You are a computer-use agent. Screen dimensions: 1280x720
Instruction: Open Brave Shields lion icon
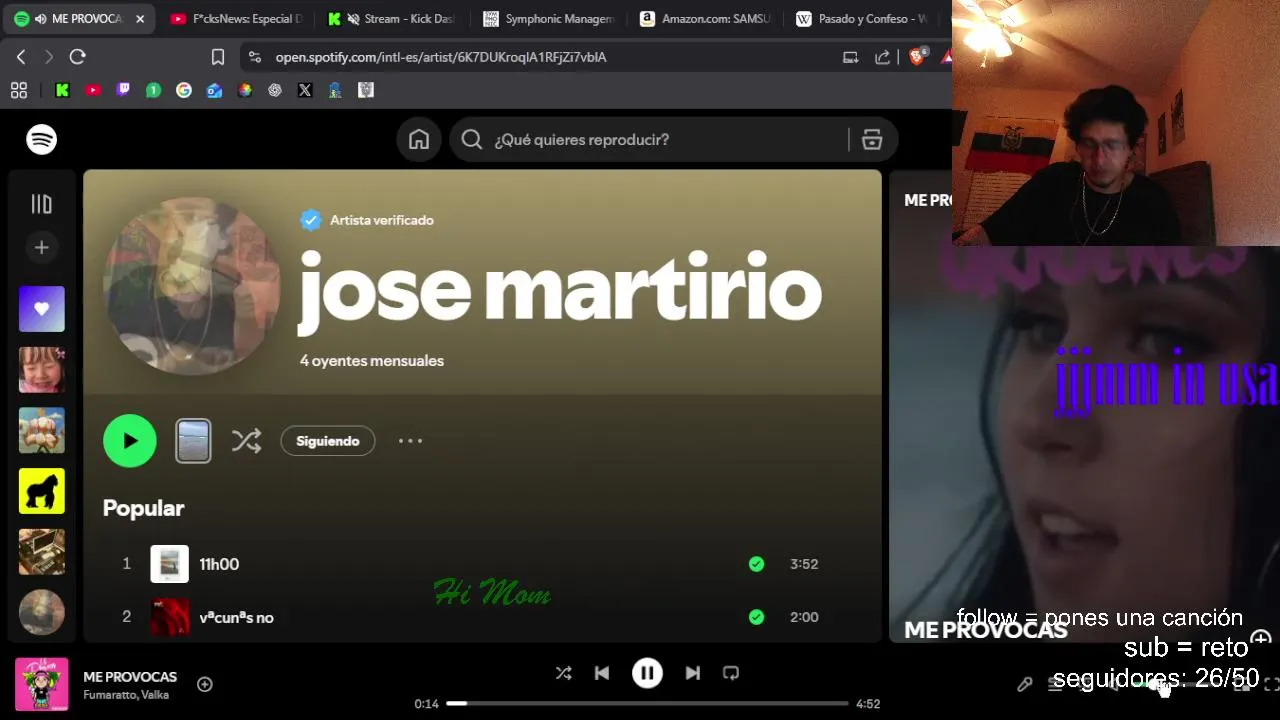click(x=917, y=56)
